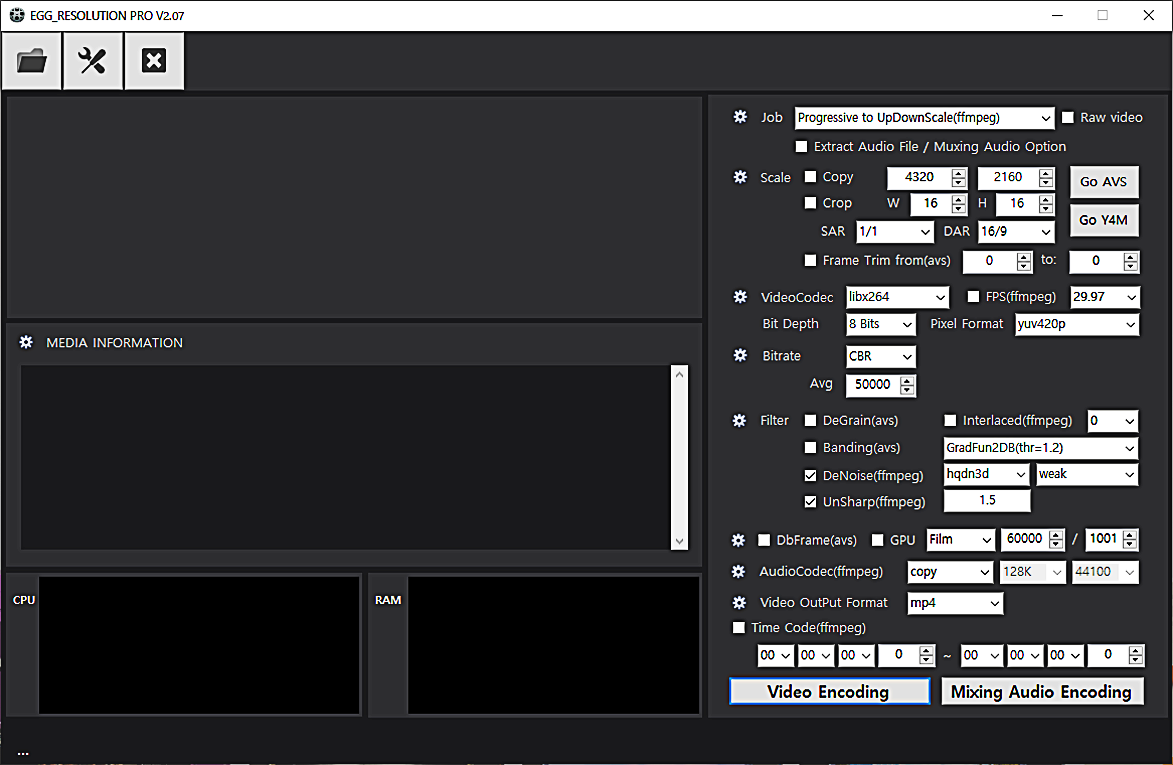This screenshot has width=1173, height=765.
Task: Open the Bitrate CBR dropdown
Action: point(881,356)
